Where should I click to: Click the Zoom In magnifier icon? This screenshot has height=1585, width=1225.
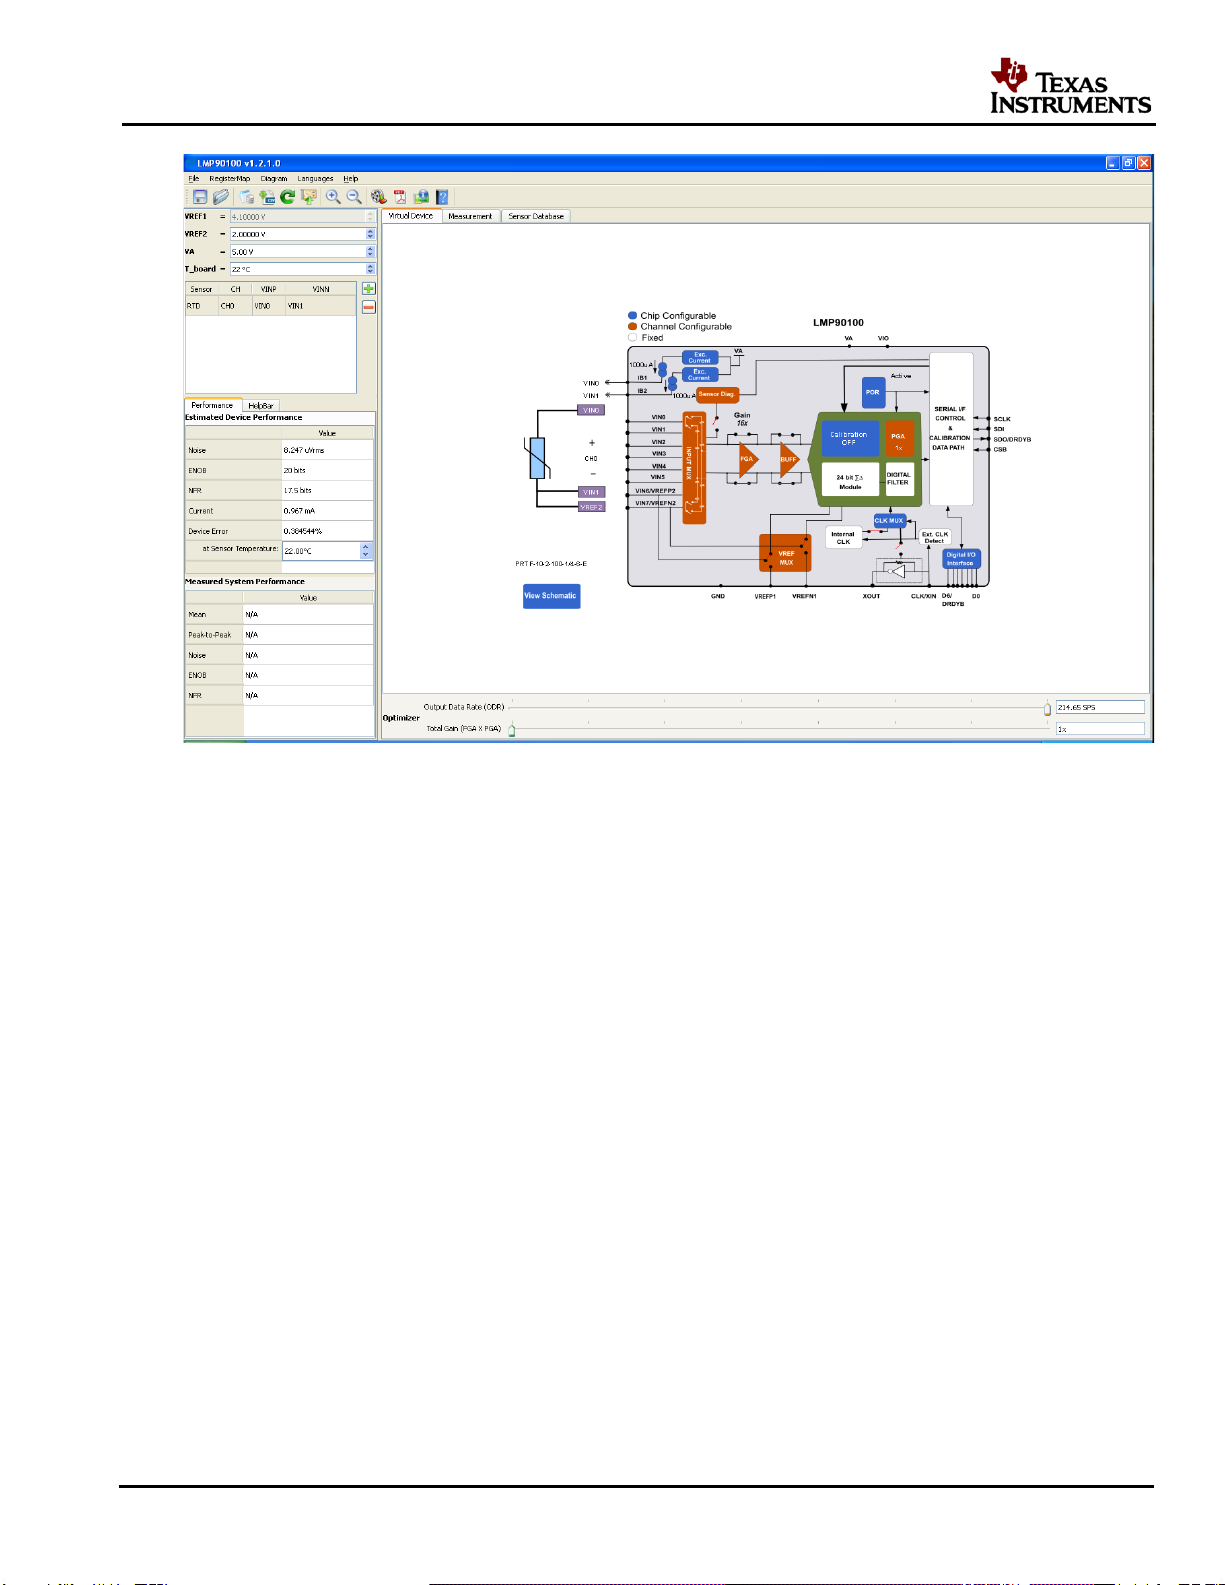[x=333, y=197]
